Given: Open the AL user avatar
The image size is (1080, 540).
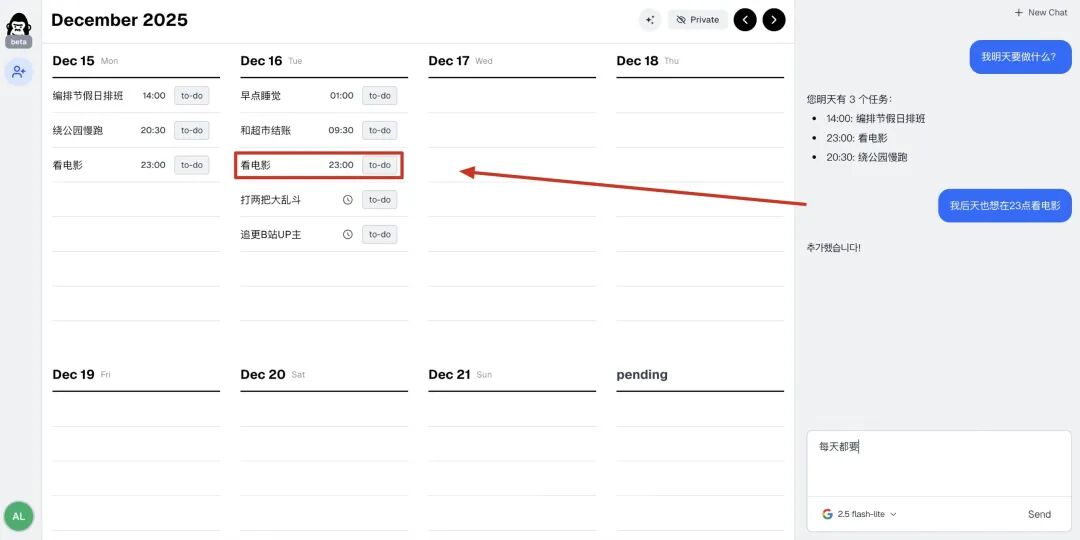Looking at the screenshot, I should click(x=19, y=516).
